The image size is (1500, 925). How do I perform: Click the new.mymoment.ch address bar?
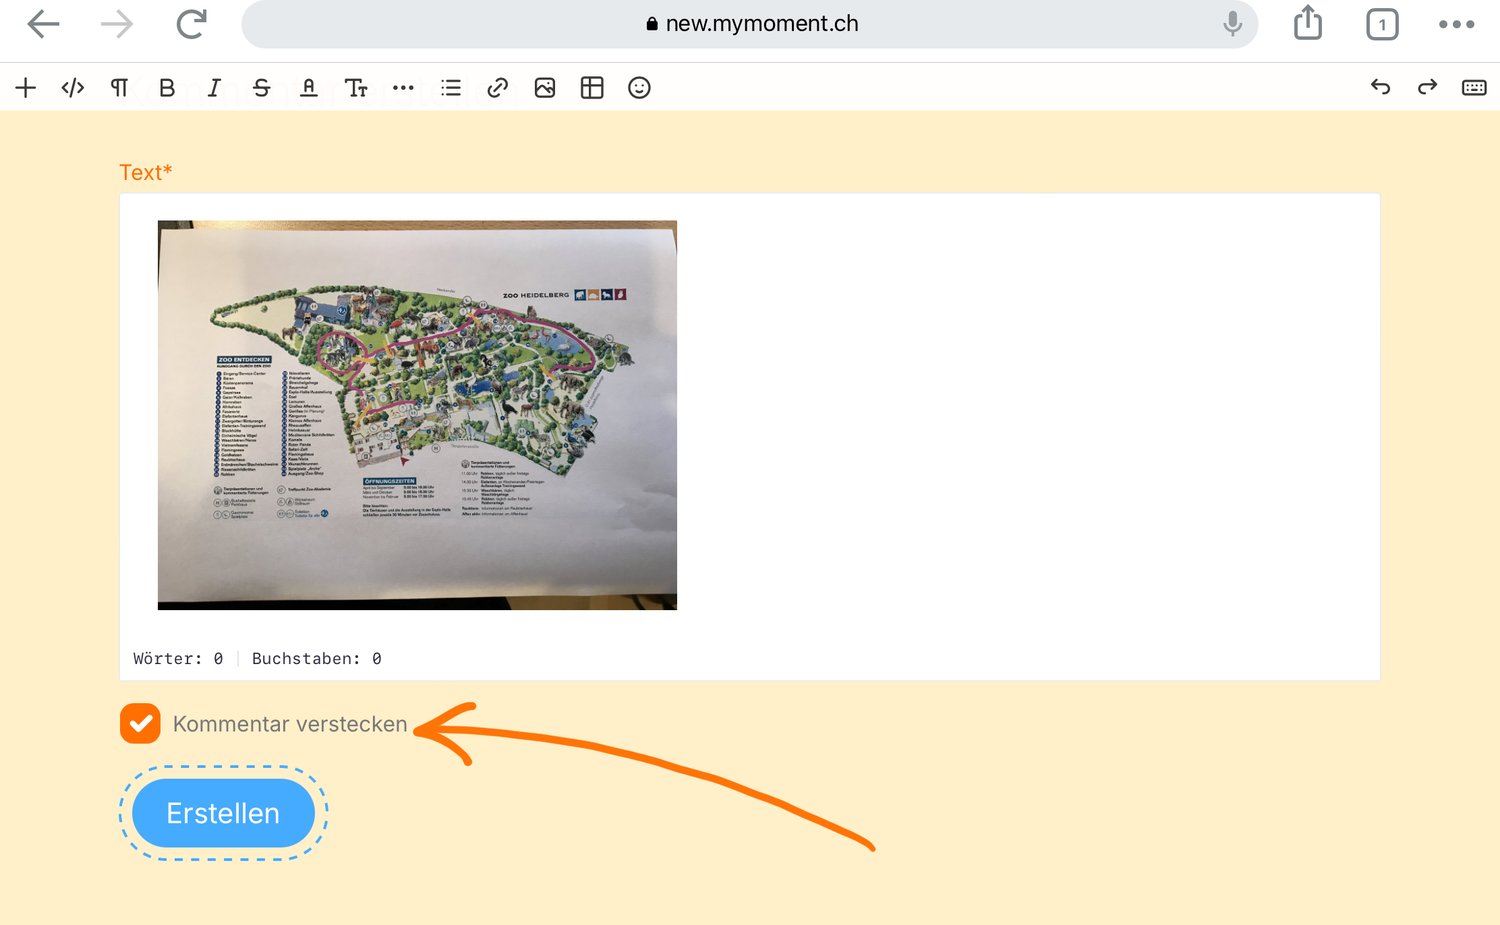(x=750, y=24)
